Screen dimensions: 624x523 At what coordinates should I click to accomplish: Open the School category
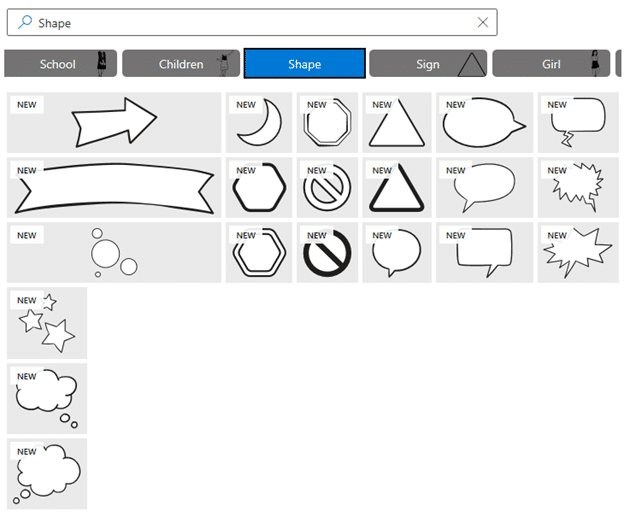(x=60, y=64)
